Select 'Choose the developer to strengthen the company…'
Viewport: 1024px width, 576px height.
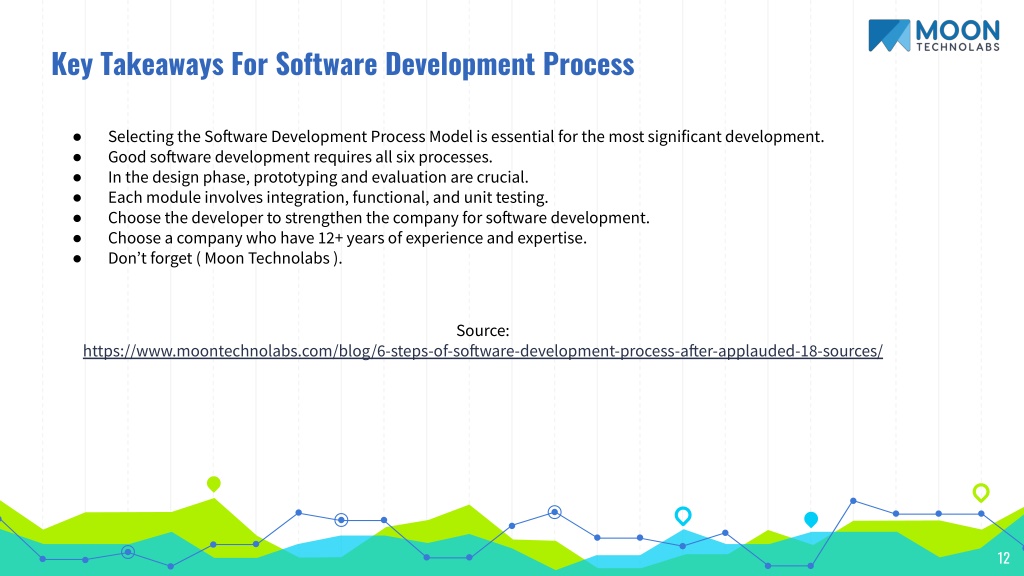tap(379, 217)
